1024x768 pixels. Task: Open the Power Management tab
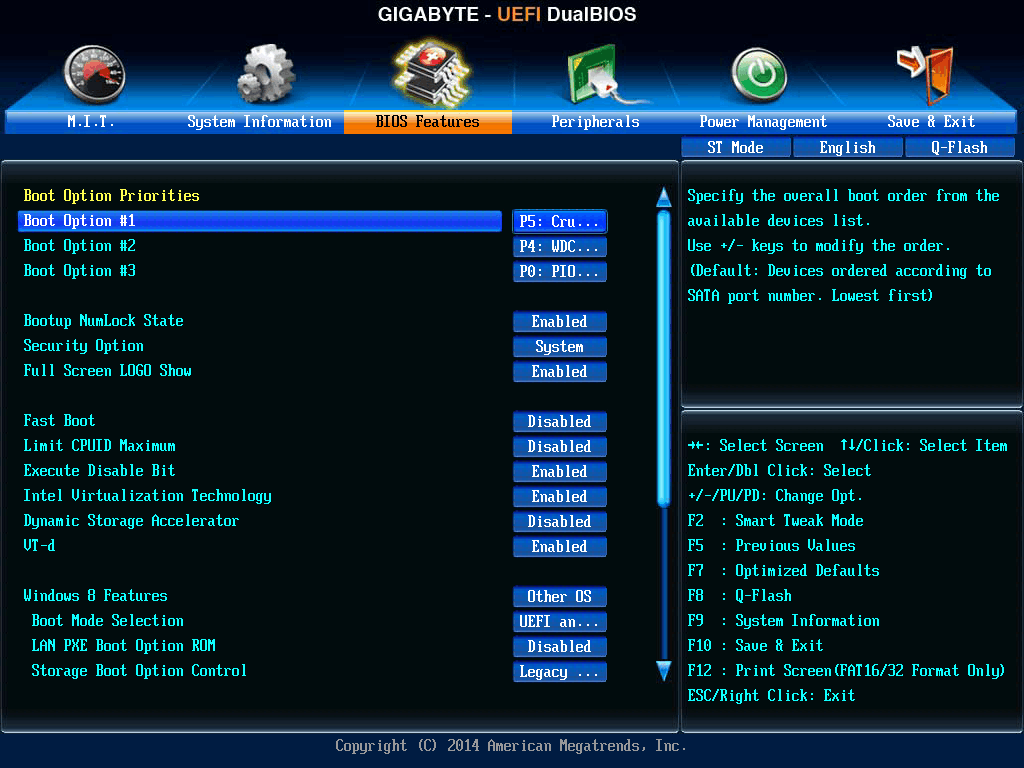click(x=763, y=121)
